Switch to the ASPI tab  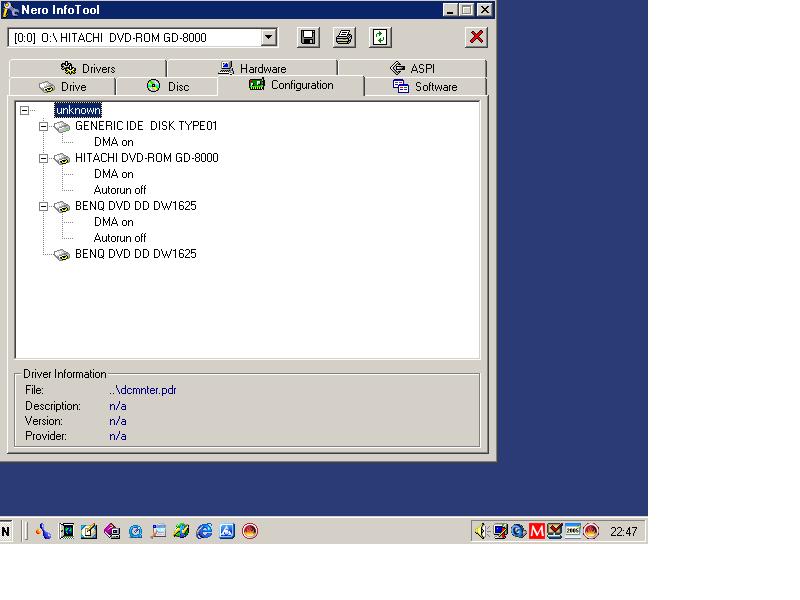tap(412, 68)
